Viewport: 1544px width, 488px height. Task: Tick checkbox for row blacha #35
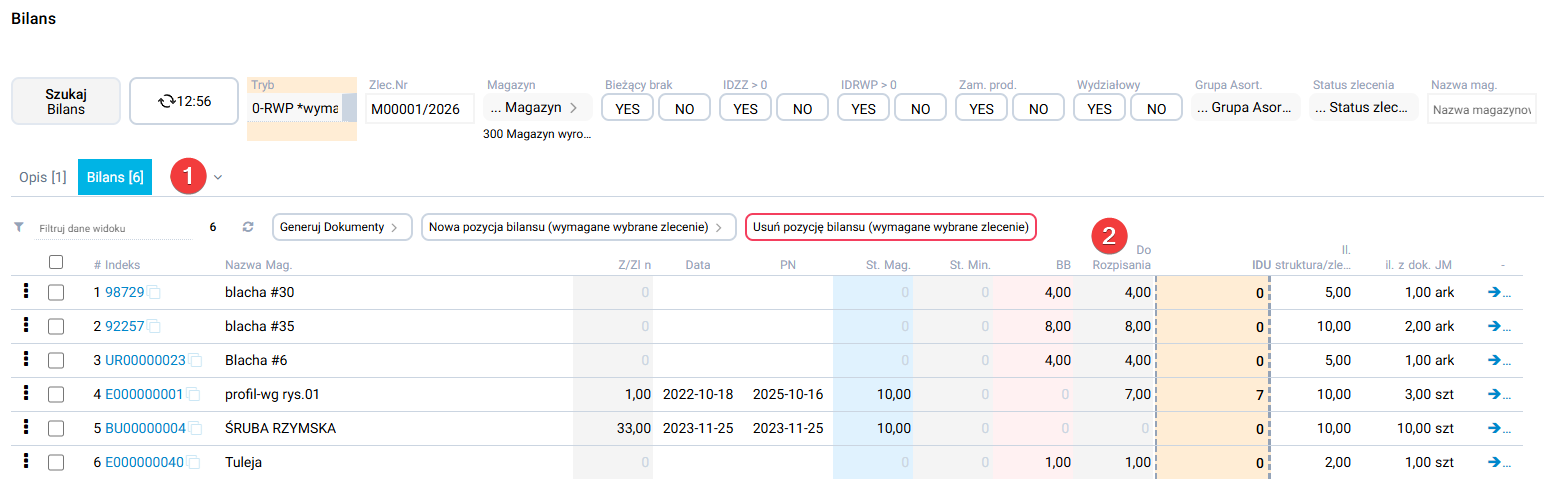(56, 326)
